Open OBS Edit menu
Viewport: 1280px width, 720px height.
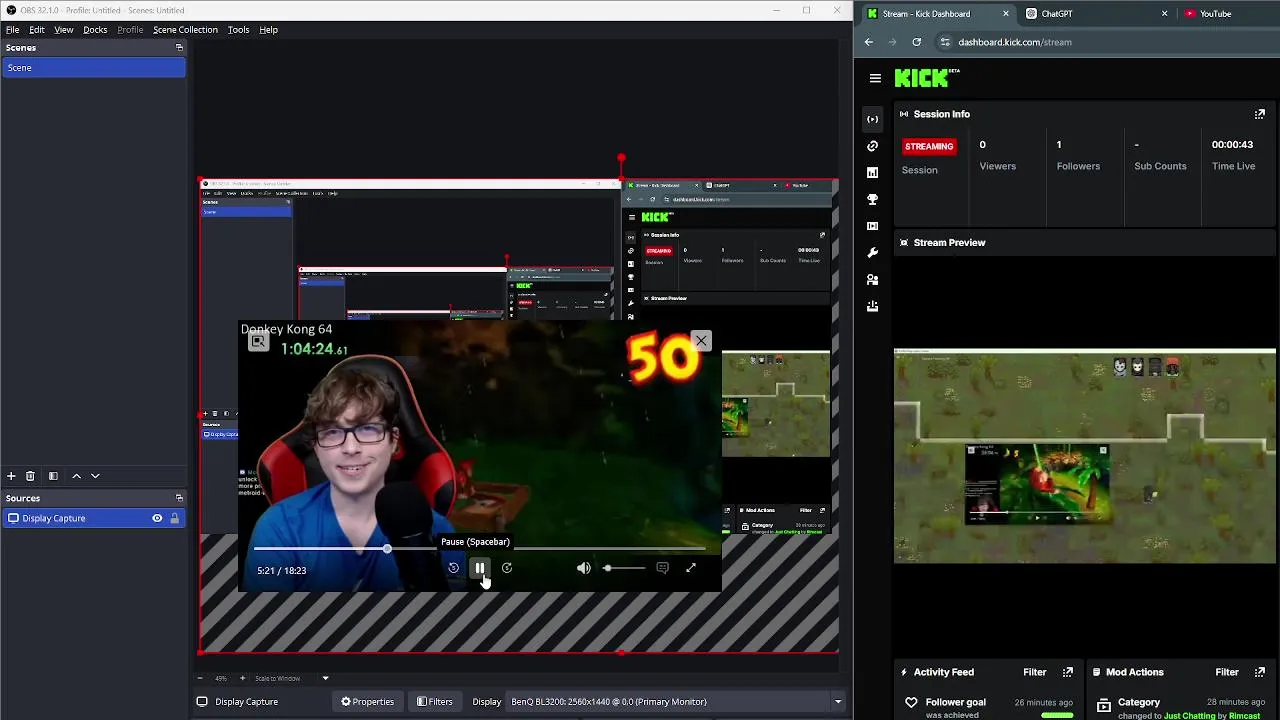click(36, 29)
